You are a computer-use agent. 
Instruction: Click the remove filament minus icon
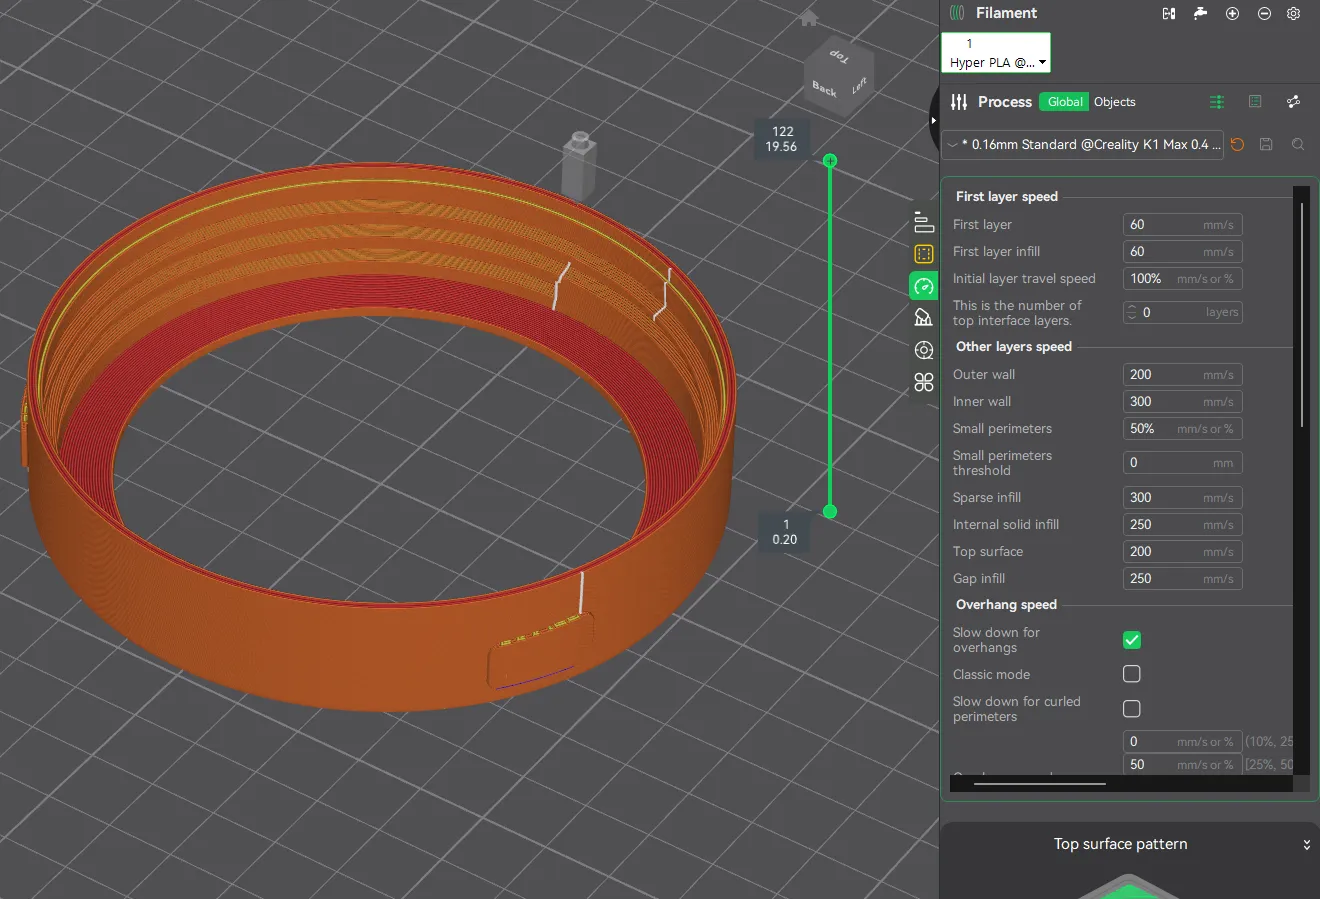tap(1264, 13)
